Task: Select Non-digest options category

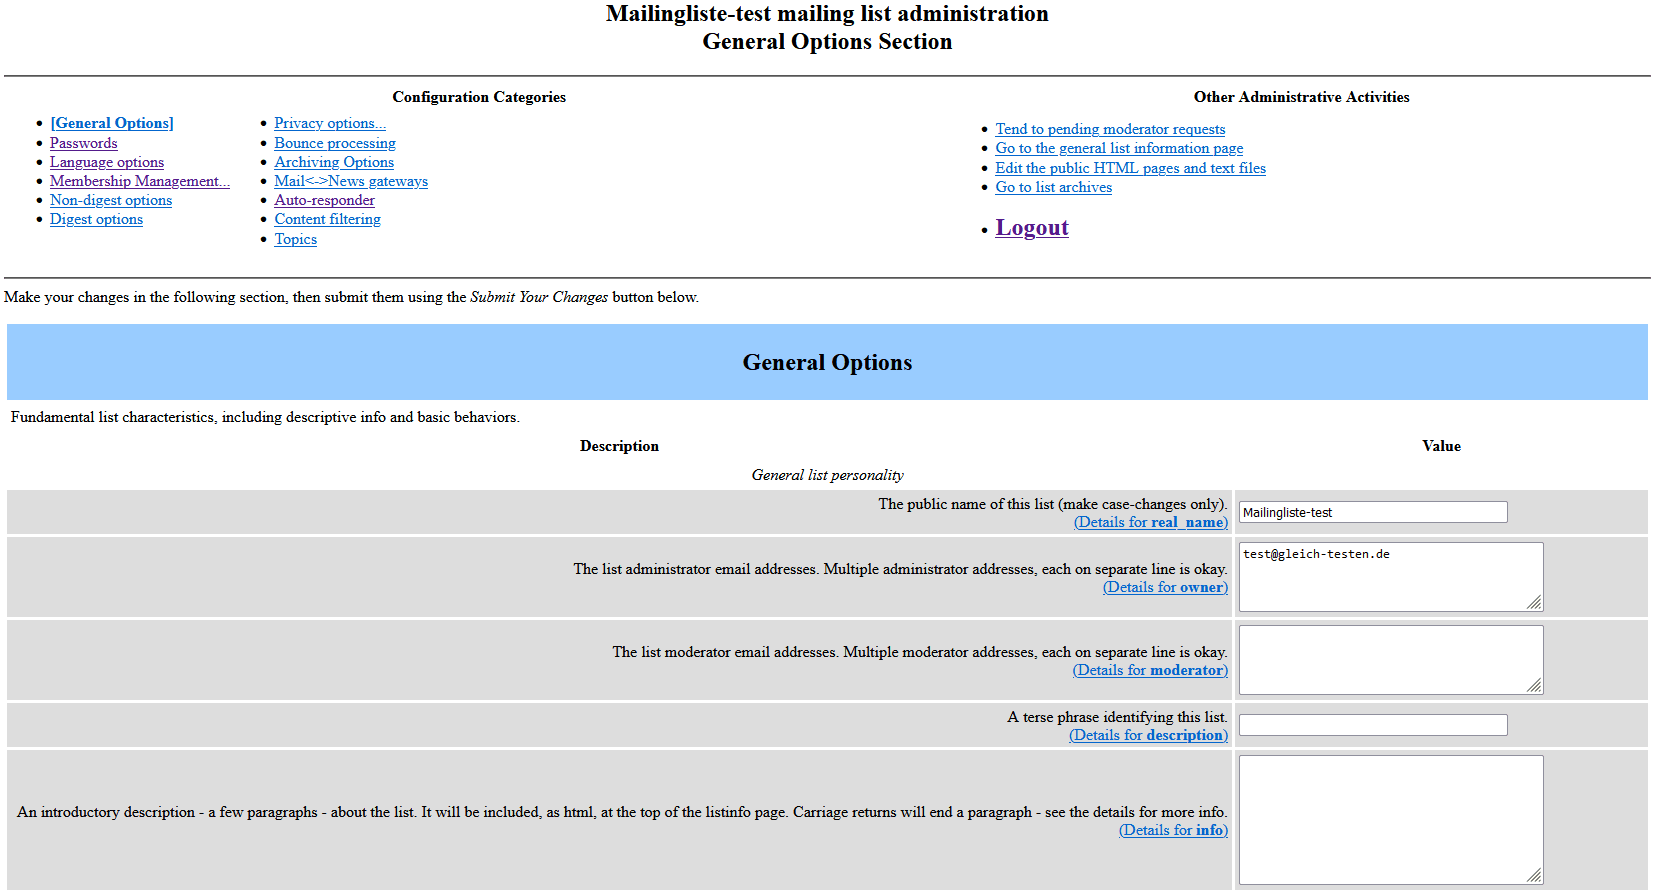Action: (111, 200)
